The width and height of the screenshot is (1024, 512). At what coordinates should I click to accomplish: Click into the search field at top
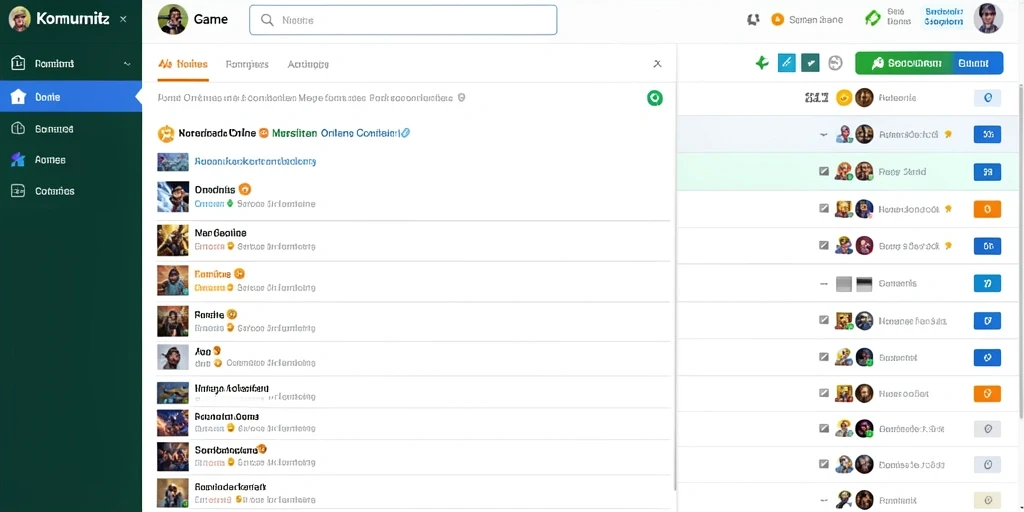(x=403, y=20)
